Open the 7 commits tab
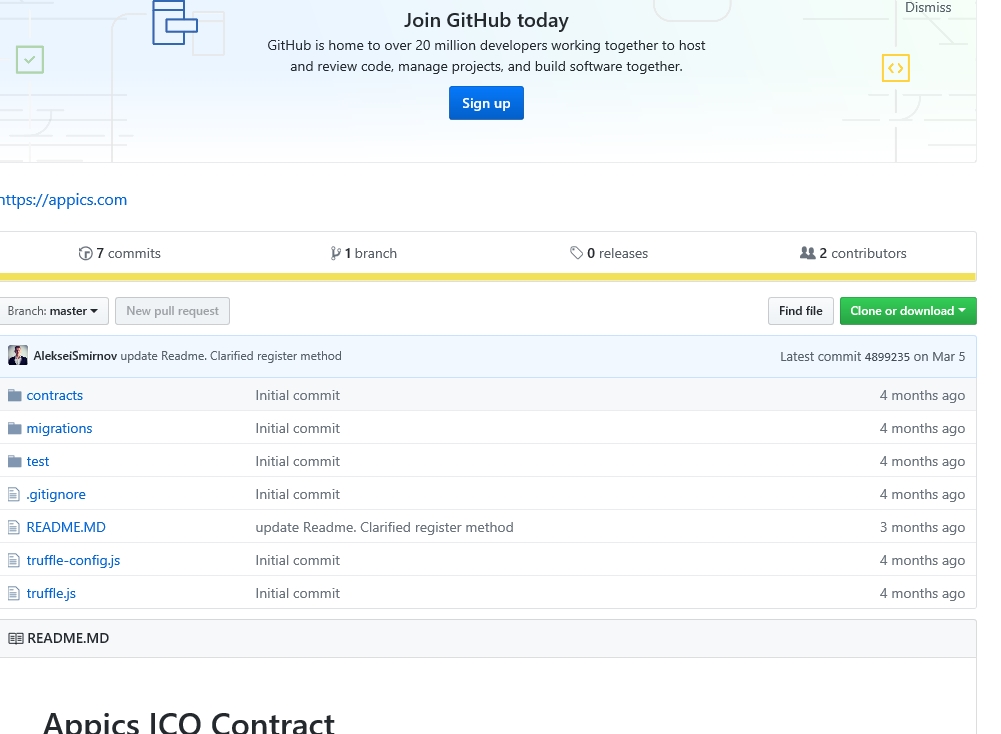The height and width of the screenshot is (734, 1001). coord(119,253)
